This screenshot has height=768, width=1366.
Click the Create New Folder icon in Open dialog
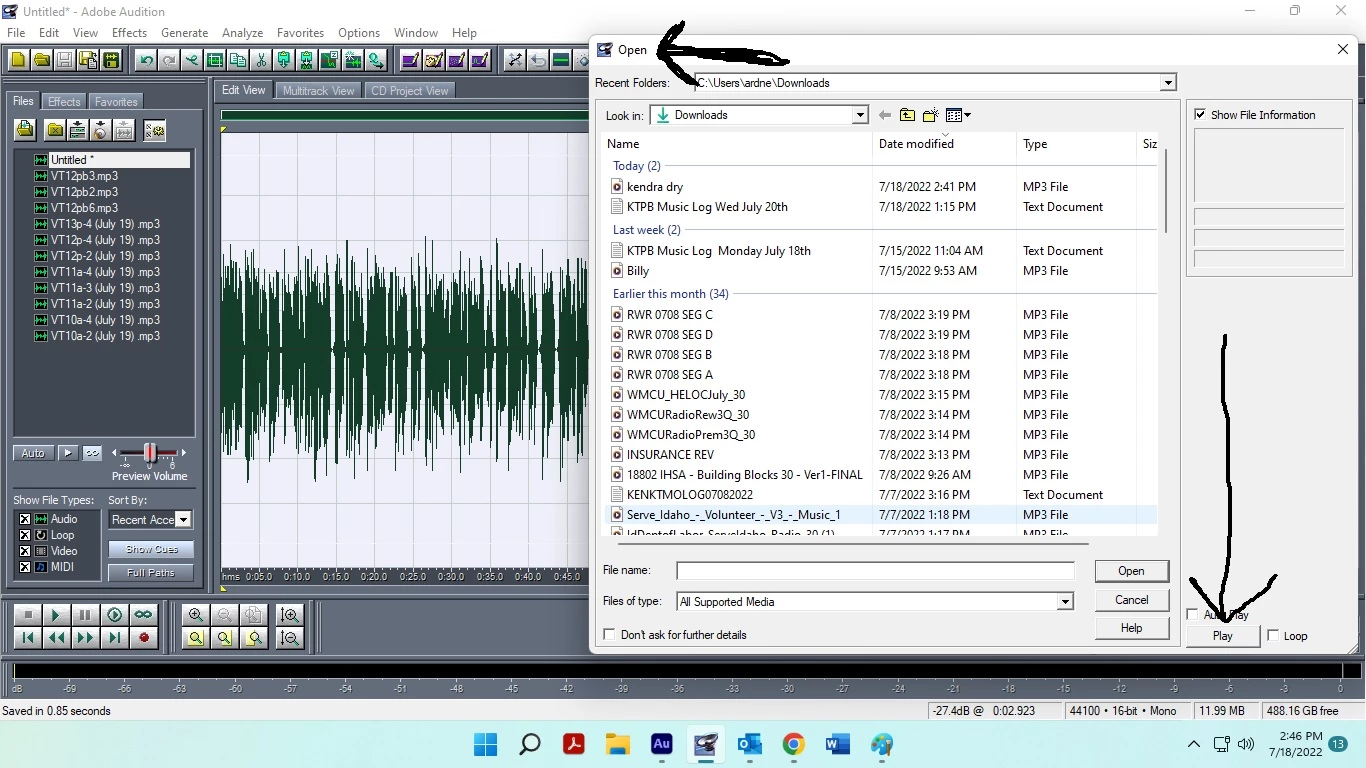[x=931, y=115]
